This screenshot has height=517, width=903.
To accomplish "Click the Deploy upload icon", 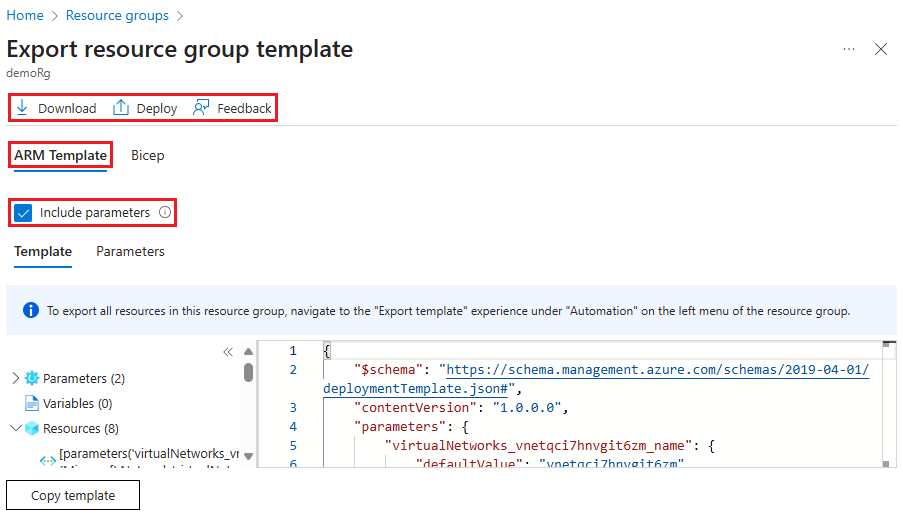I will (x=121, y=108).
